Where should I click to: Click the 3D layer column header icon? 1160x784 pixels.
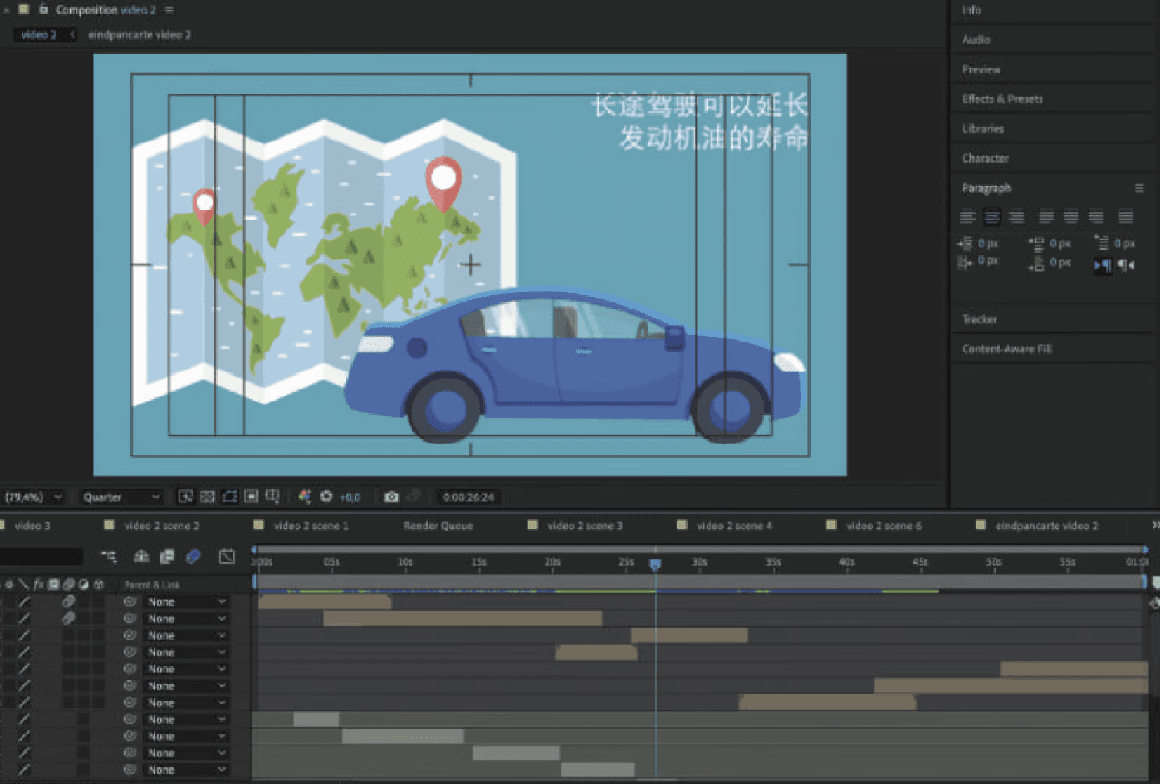pyautogui.click(x=98, y=584)
